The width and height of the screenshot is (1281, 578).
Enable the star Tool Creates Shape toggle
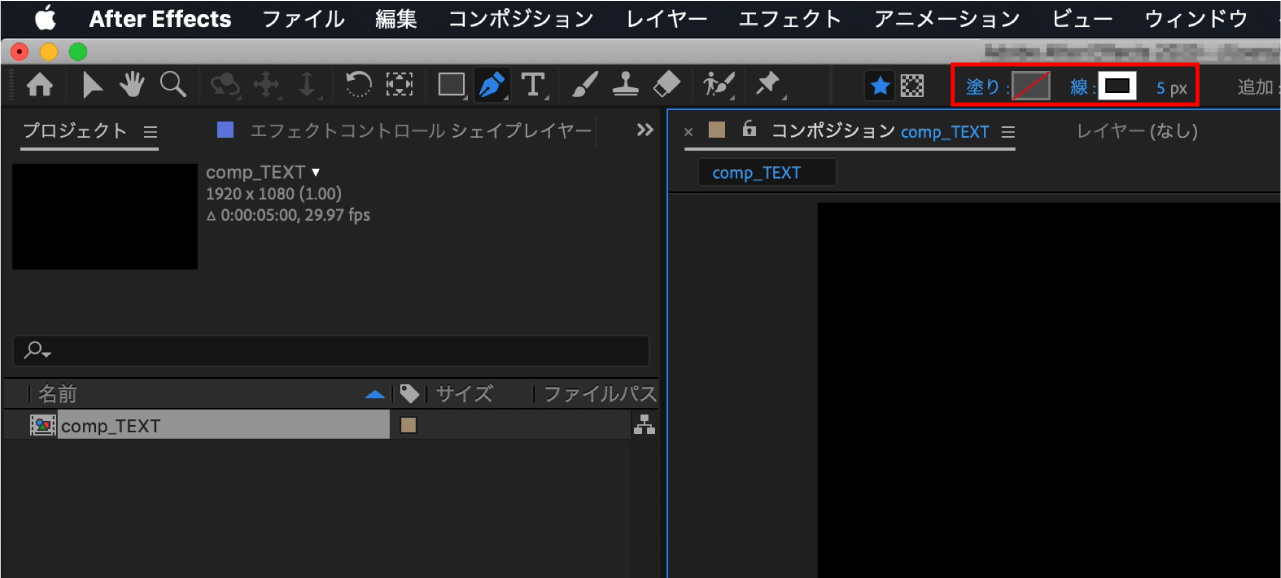pyautogui.click(x=880, y=86)
